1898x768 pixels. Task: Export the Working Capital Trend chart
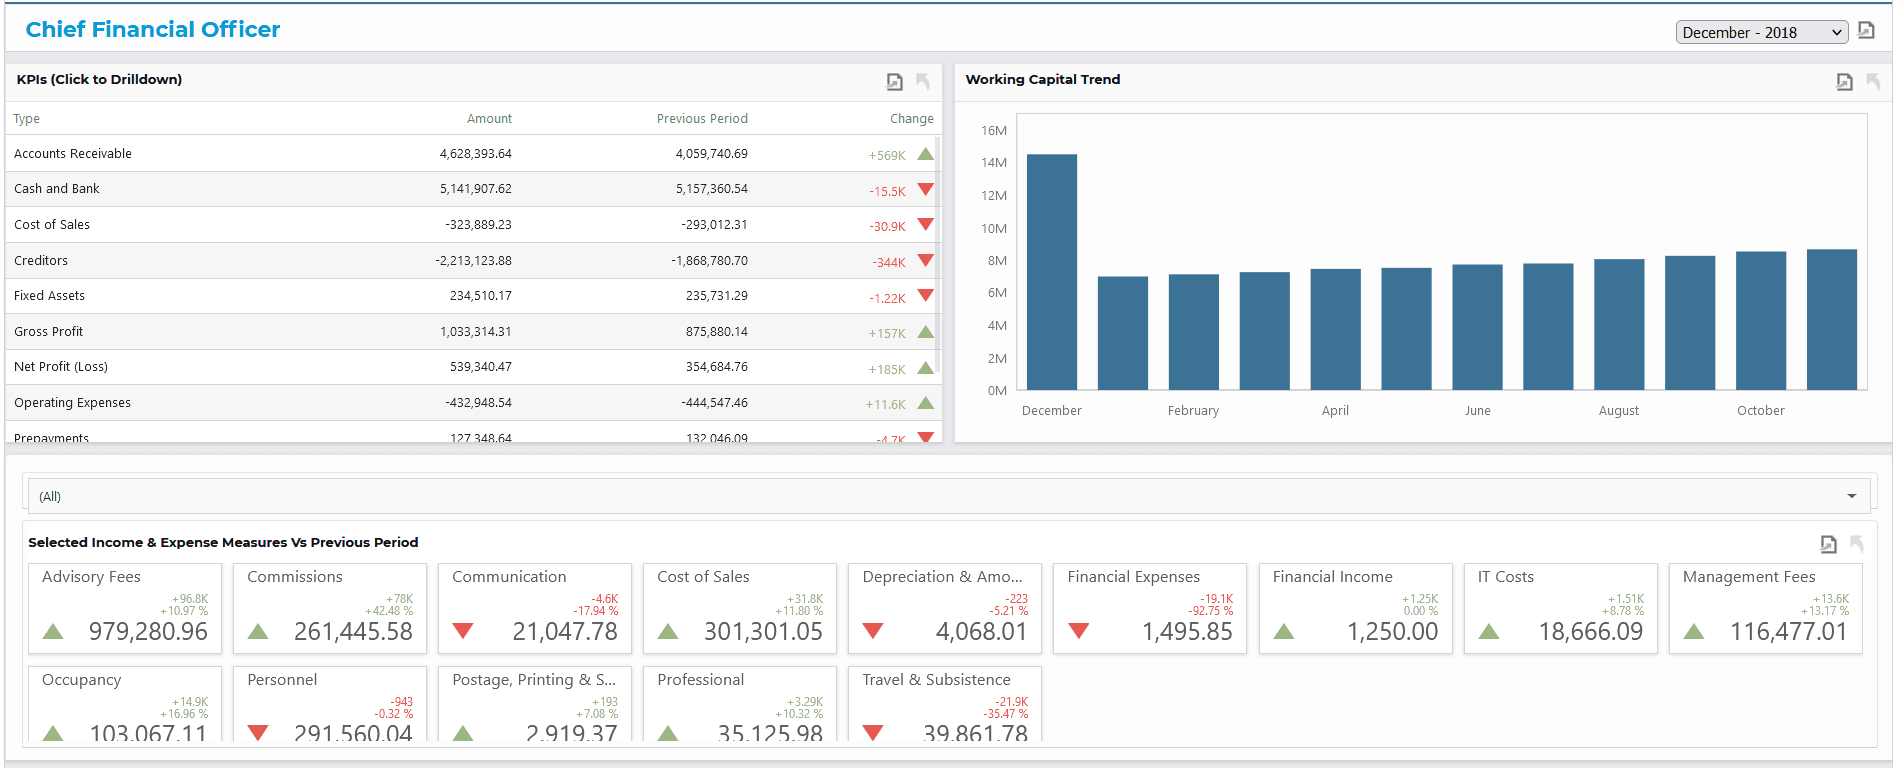(x=1845, y=82)
